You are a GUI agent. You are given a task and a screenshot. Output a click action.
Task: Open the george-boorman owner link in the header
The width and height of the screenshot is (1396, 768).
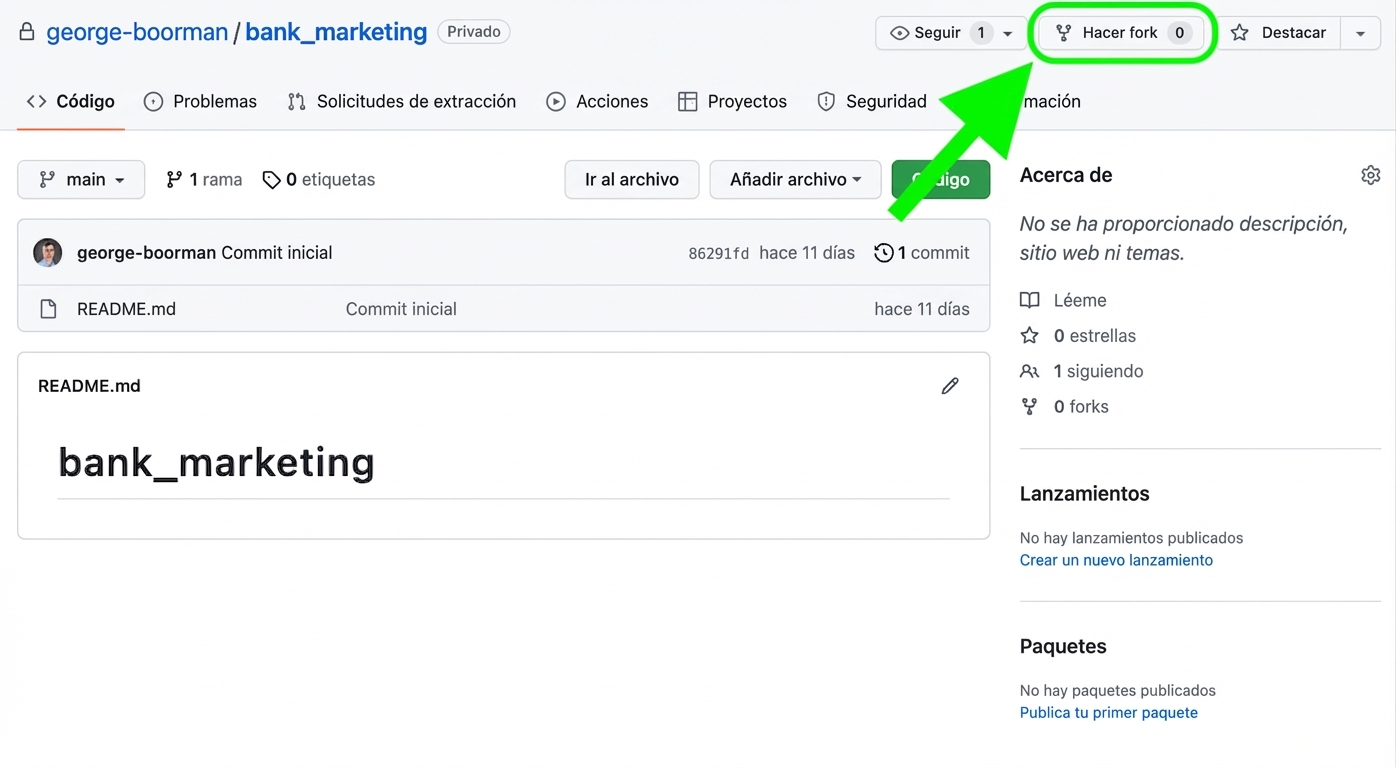137,32
